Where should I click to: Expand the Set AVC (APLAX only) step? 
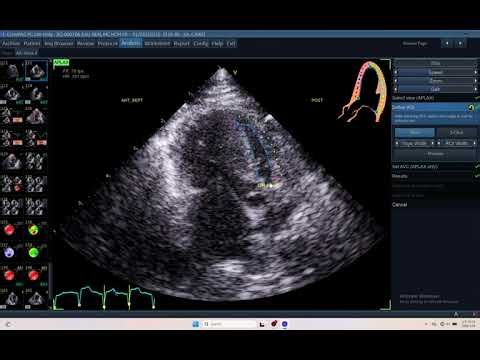tap(435, 166)
